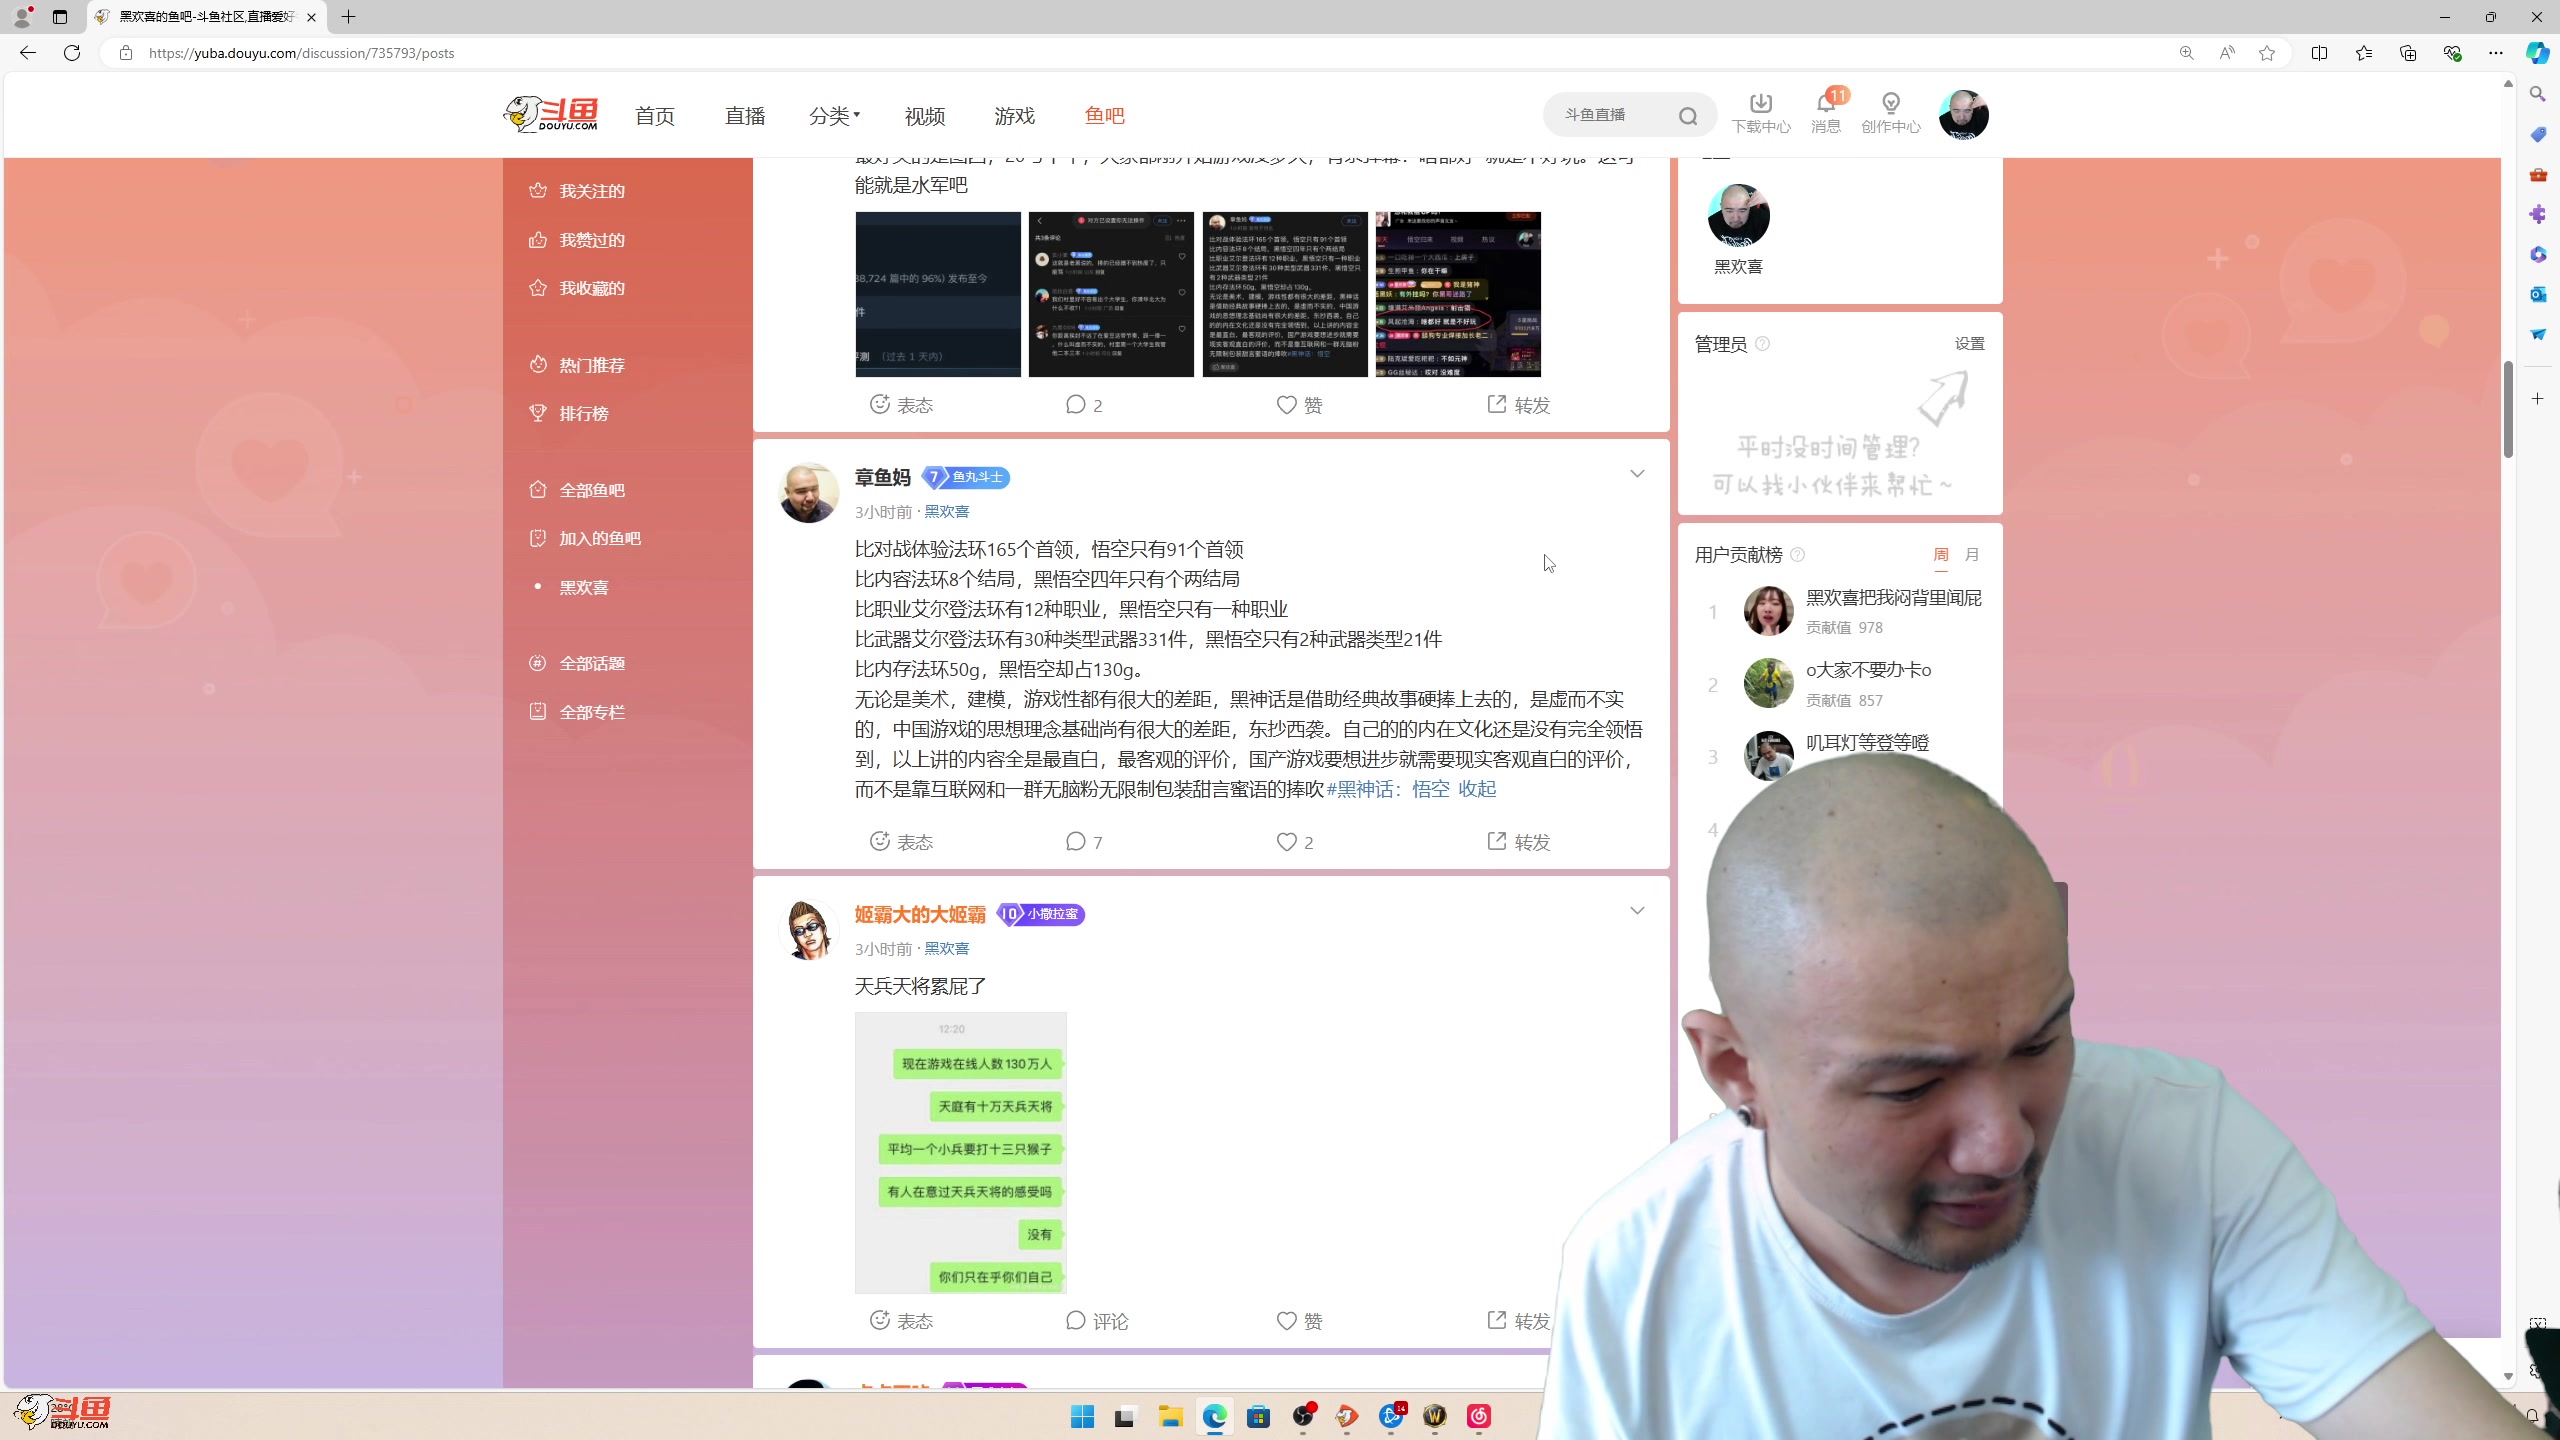Viewport: 2560px width, 1440px height.
Task: Open the 游戏 nav item
Action: (x=1015, y=116)
